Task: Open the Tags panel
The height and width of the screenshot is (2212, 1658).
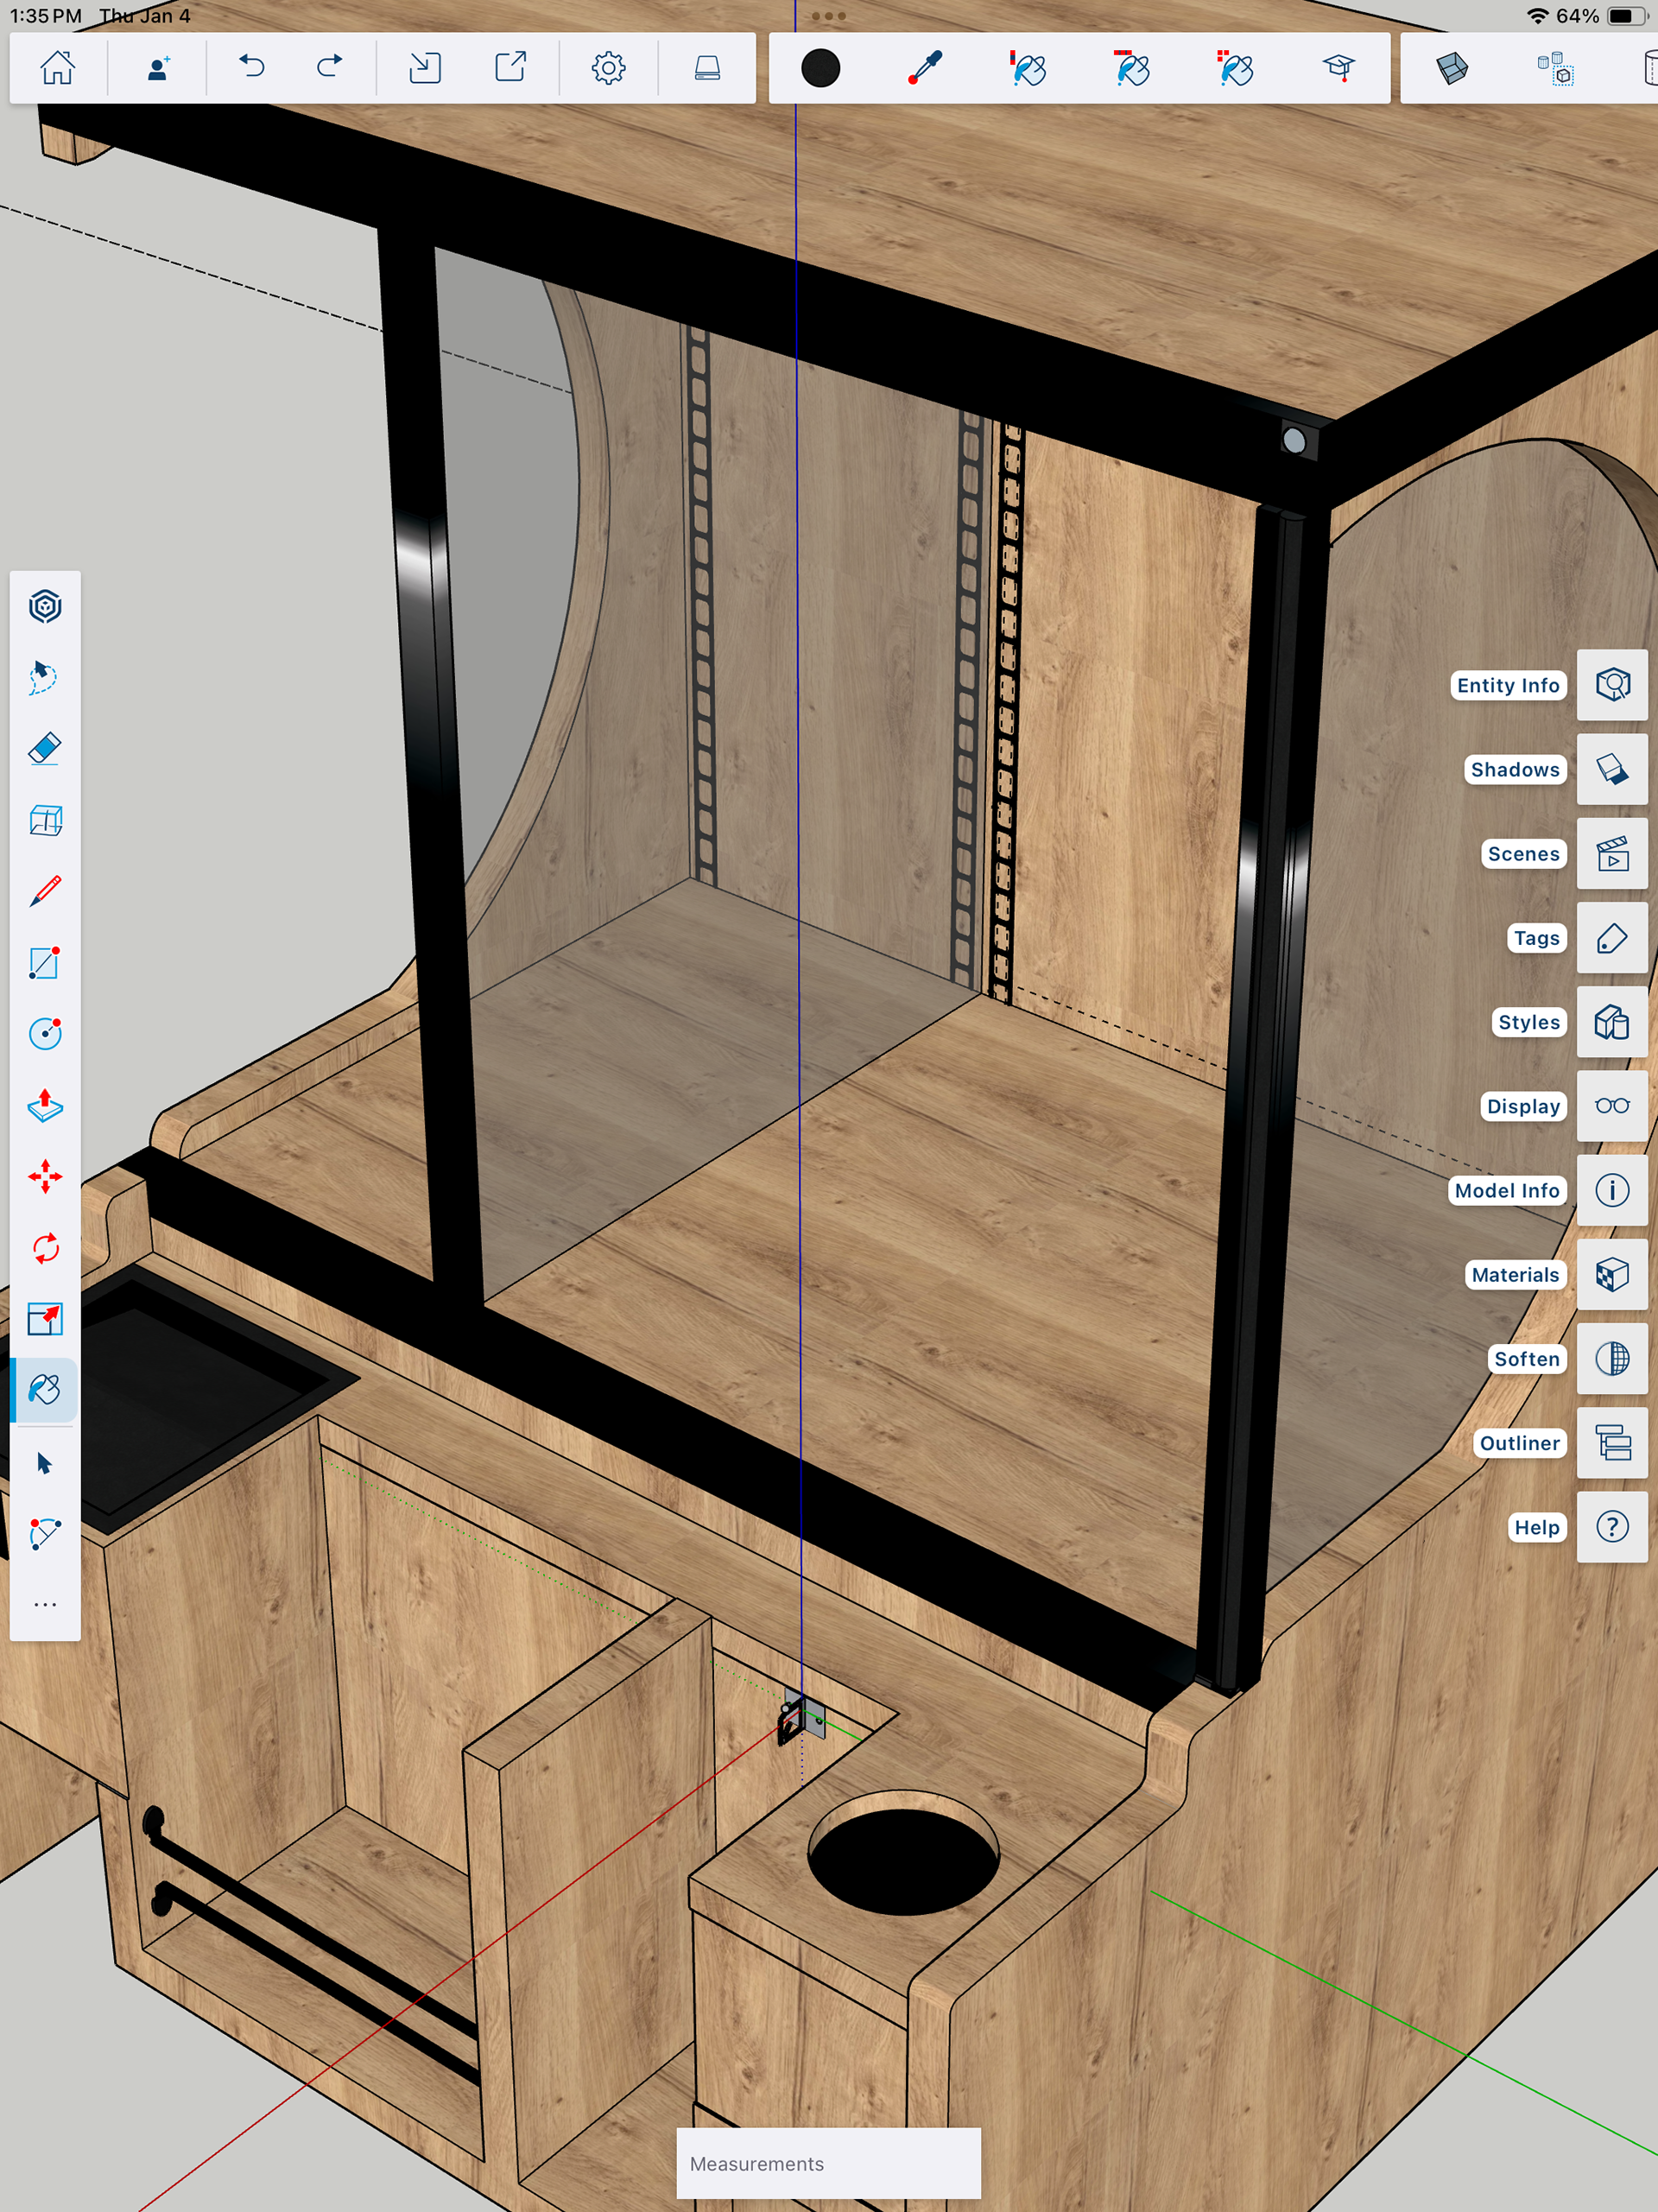Action: (1611, 938)
